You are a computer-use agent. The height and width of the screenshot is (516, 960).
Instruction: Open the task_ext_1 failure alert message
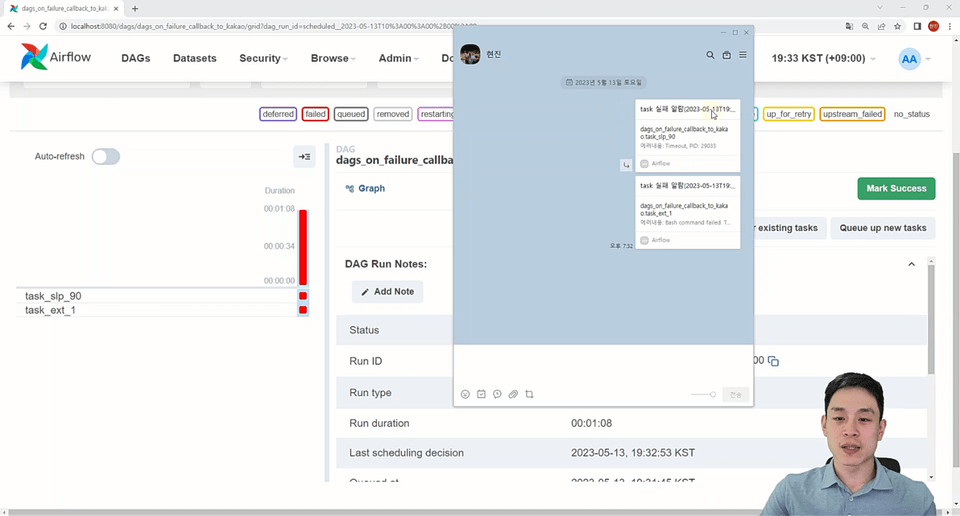tap(688, 212)
